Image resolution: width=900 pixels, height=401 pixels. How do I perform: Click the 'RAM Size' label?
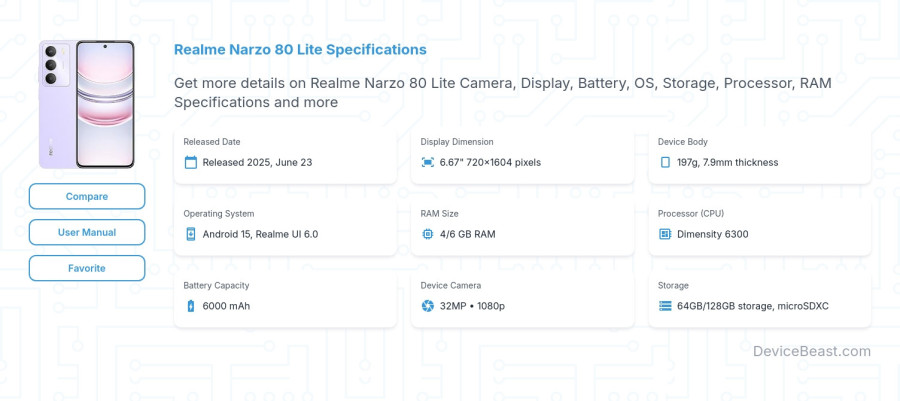439,213
